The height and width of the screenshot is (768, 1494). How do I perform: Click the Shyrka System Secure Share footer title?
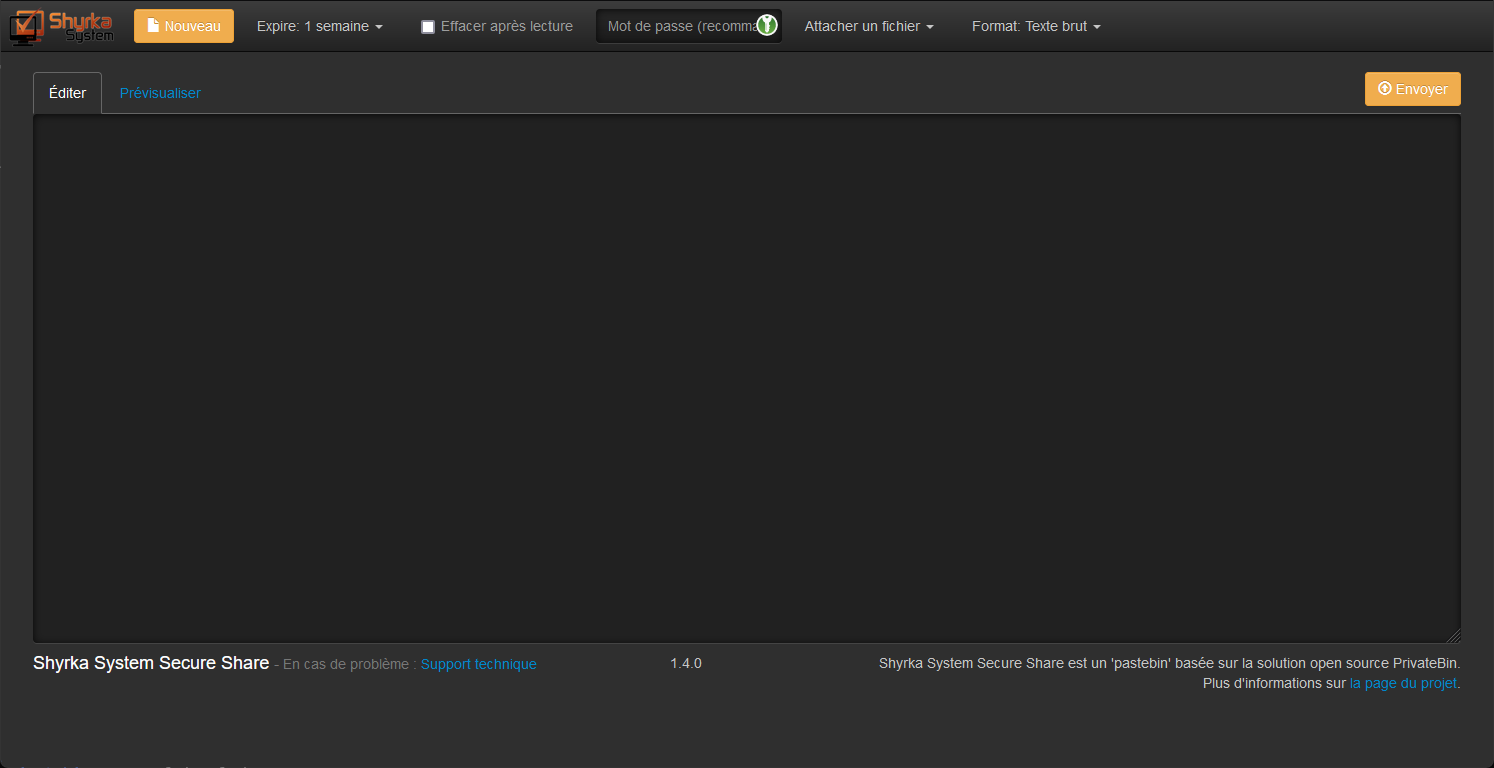click(151, 663)
